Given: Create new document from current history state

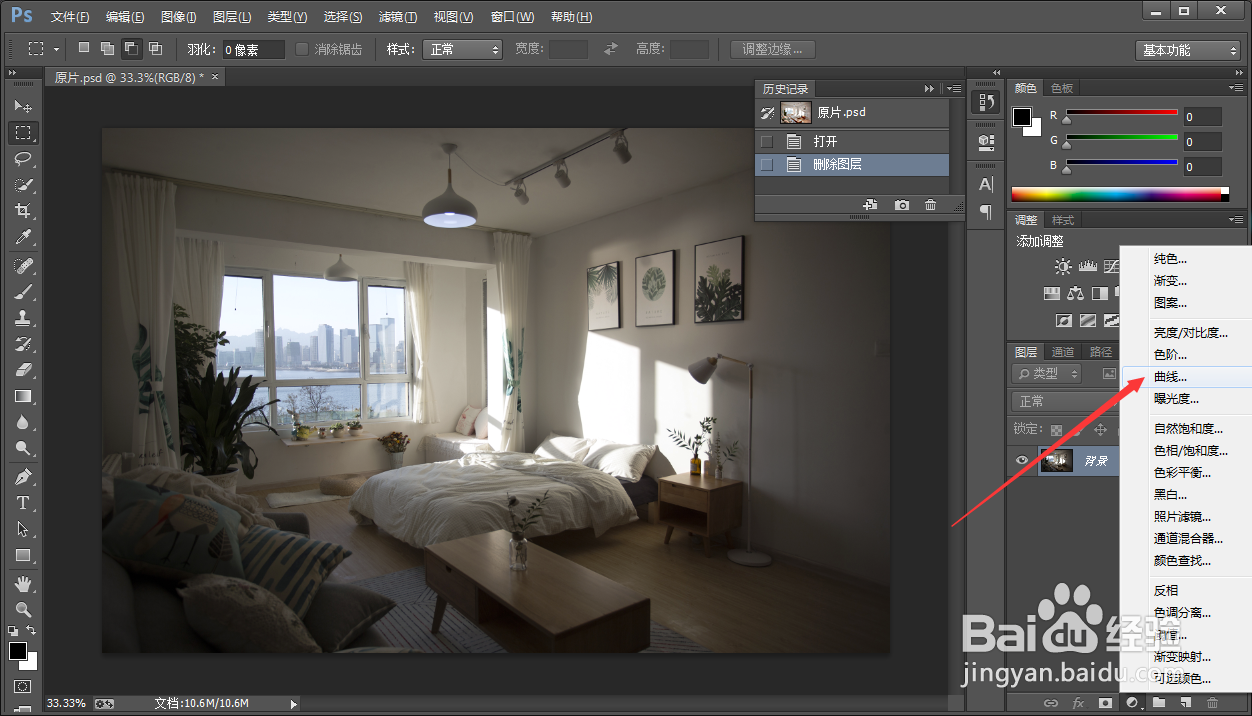Looking at the screenshot, I should [871, 205].
